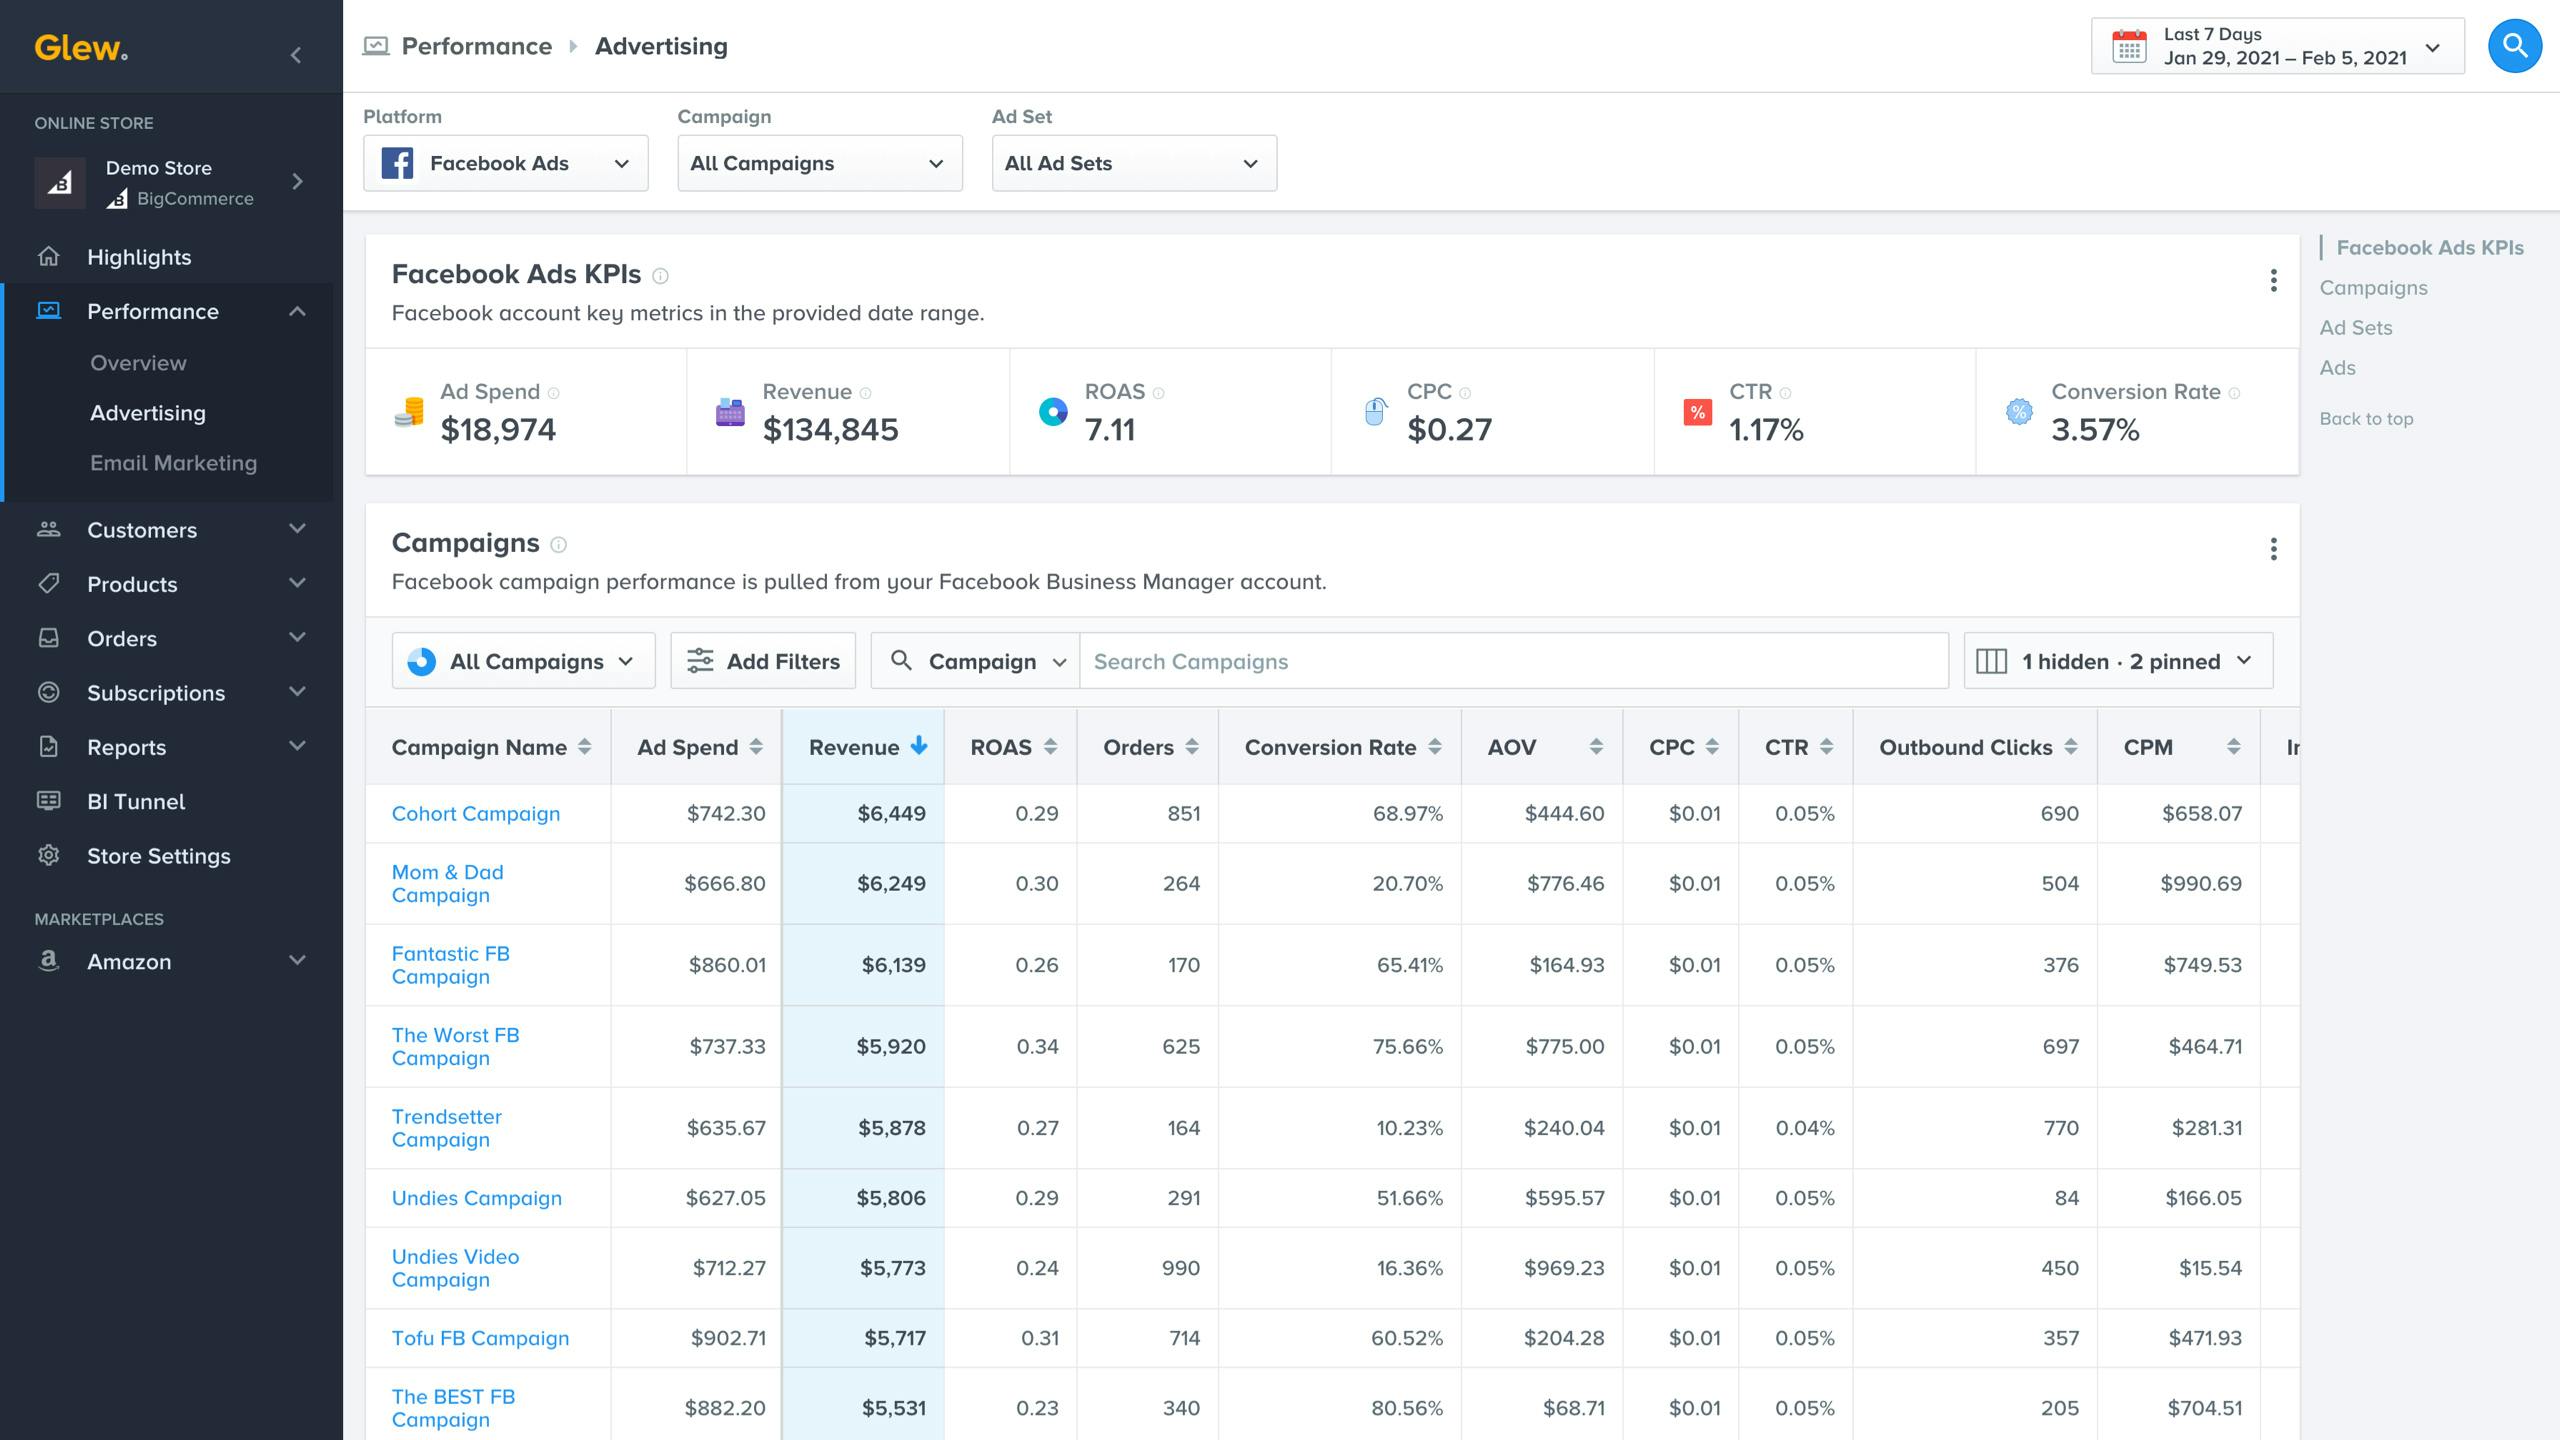The image size is (2560, 1440).
Task: Expand the Customers sidebar menu
Action: [297, 529]
